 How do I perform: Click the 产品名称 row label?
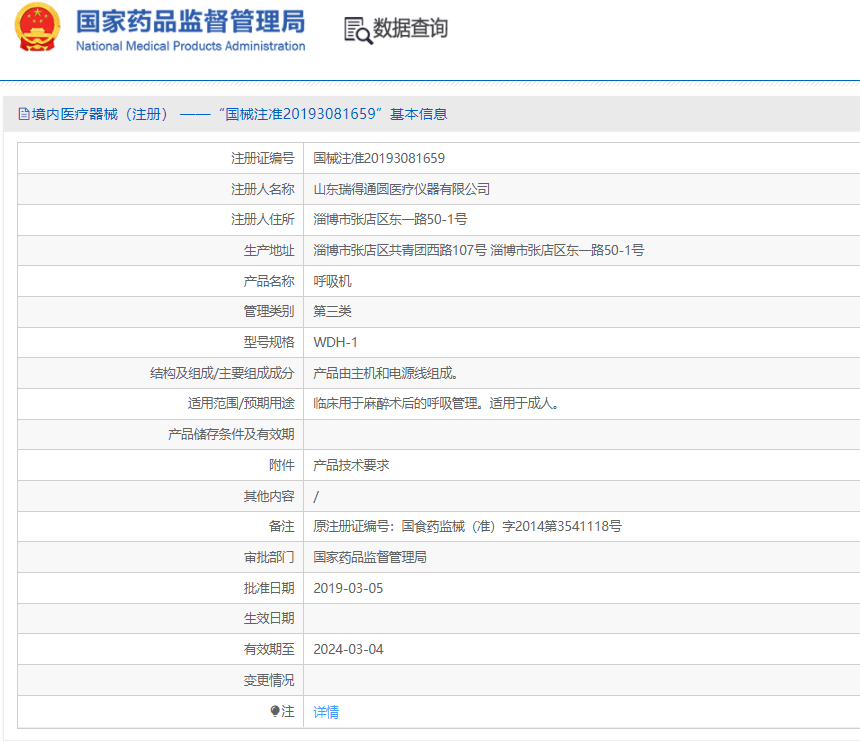pos(269,281)
